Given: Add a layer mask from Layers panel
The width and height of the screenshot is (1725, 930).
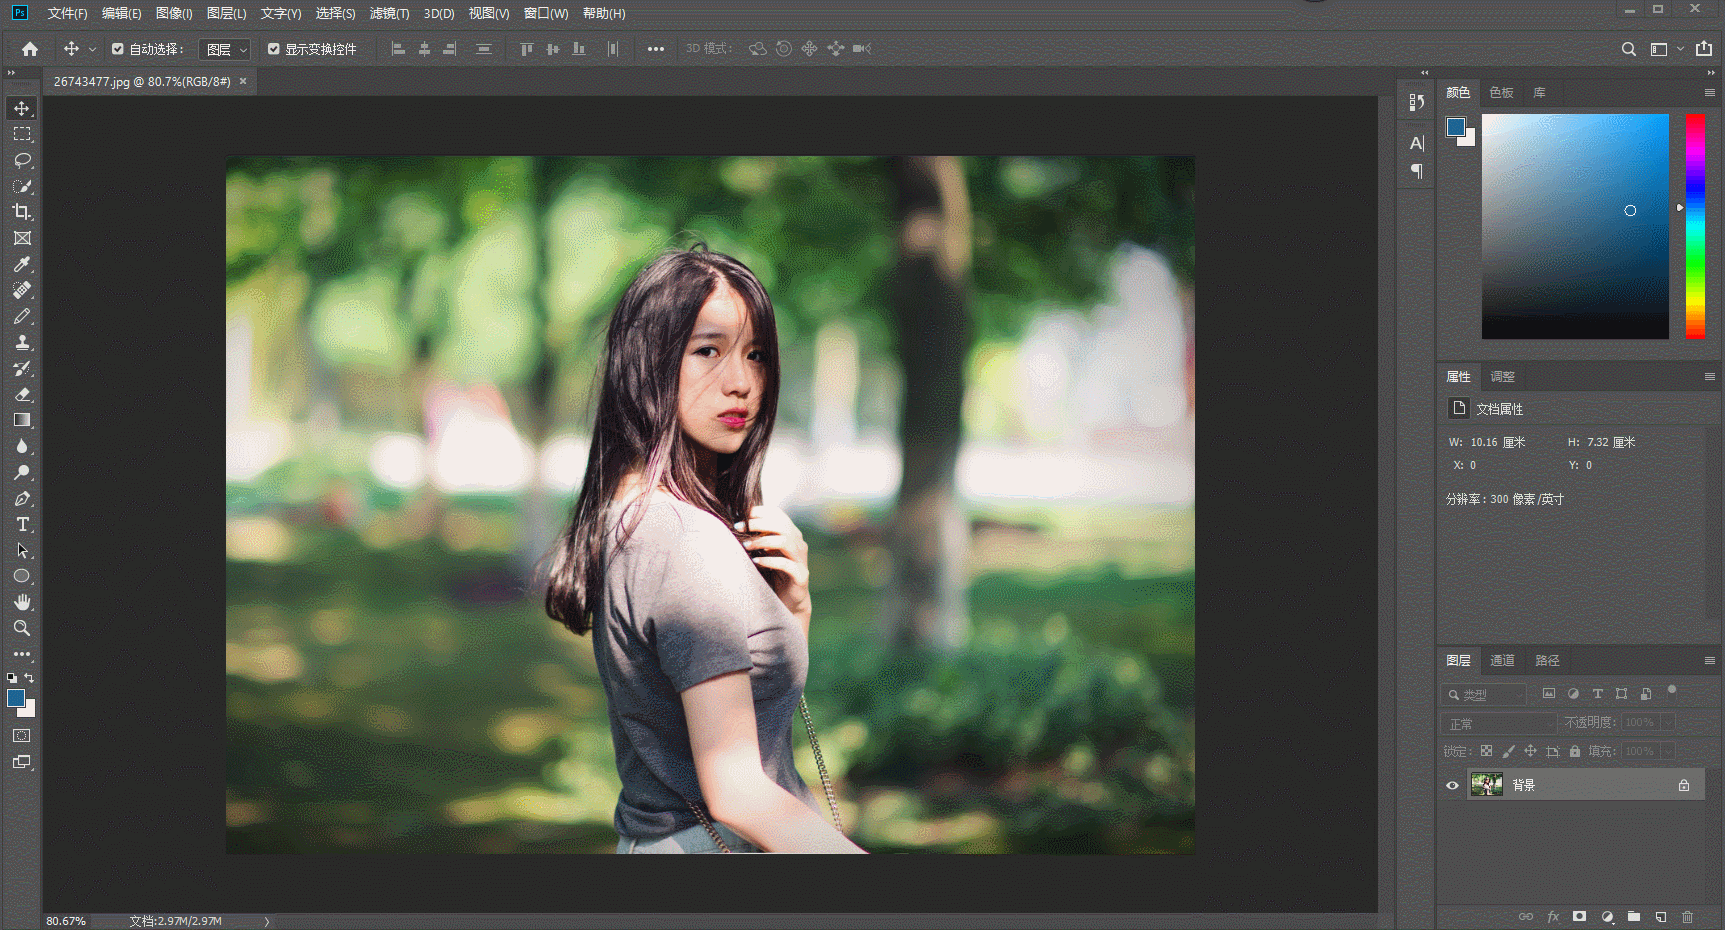Looking at the screenshot, I should (1580, 916).
